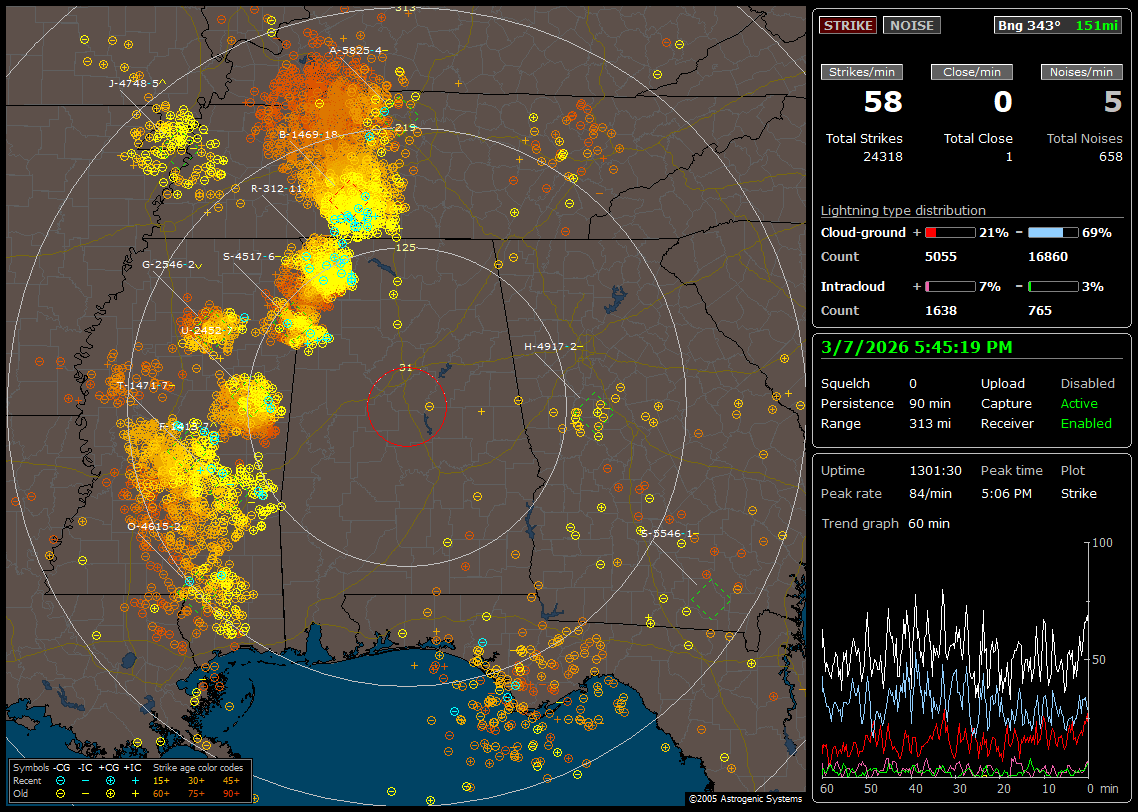The height and width of the screenshot is (812, 1138).
Task: Click the 60 min trend graph
Action: point(955,660)
